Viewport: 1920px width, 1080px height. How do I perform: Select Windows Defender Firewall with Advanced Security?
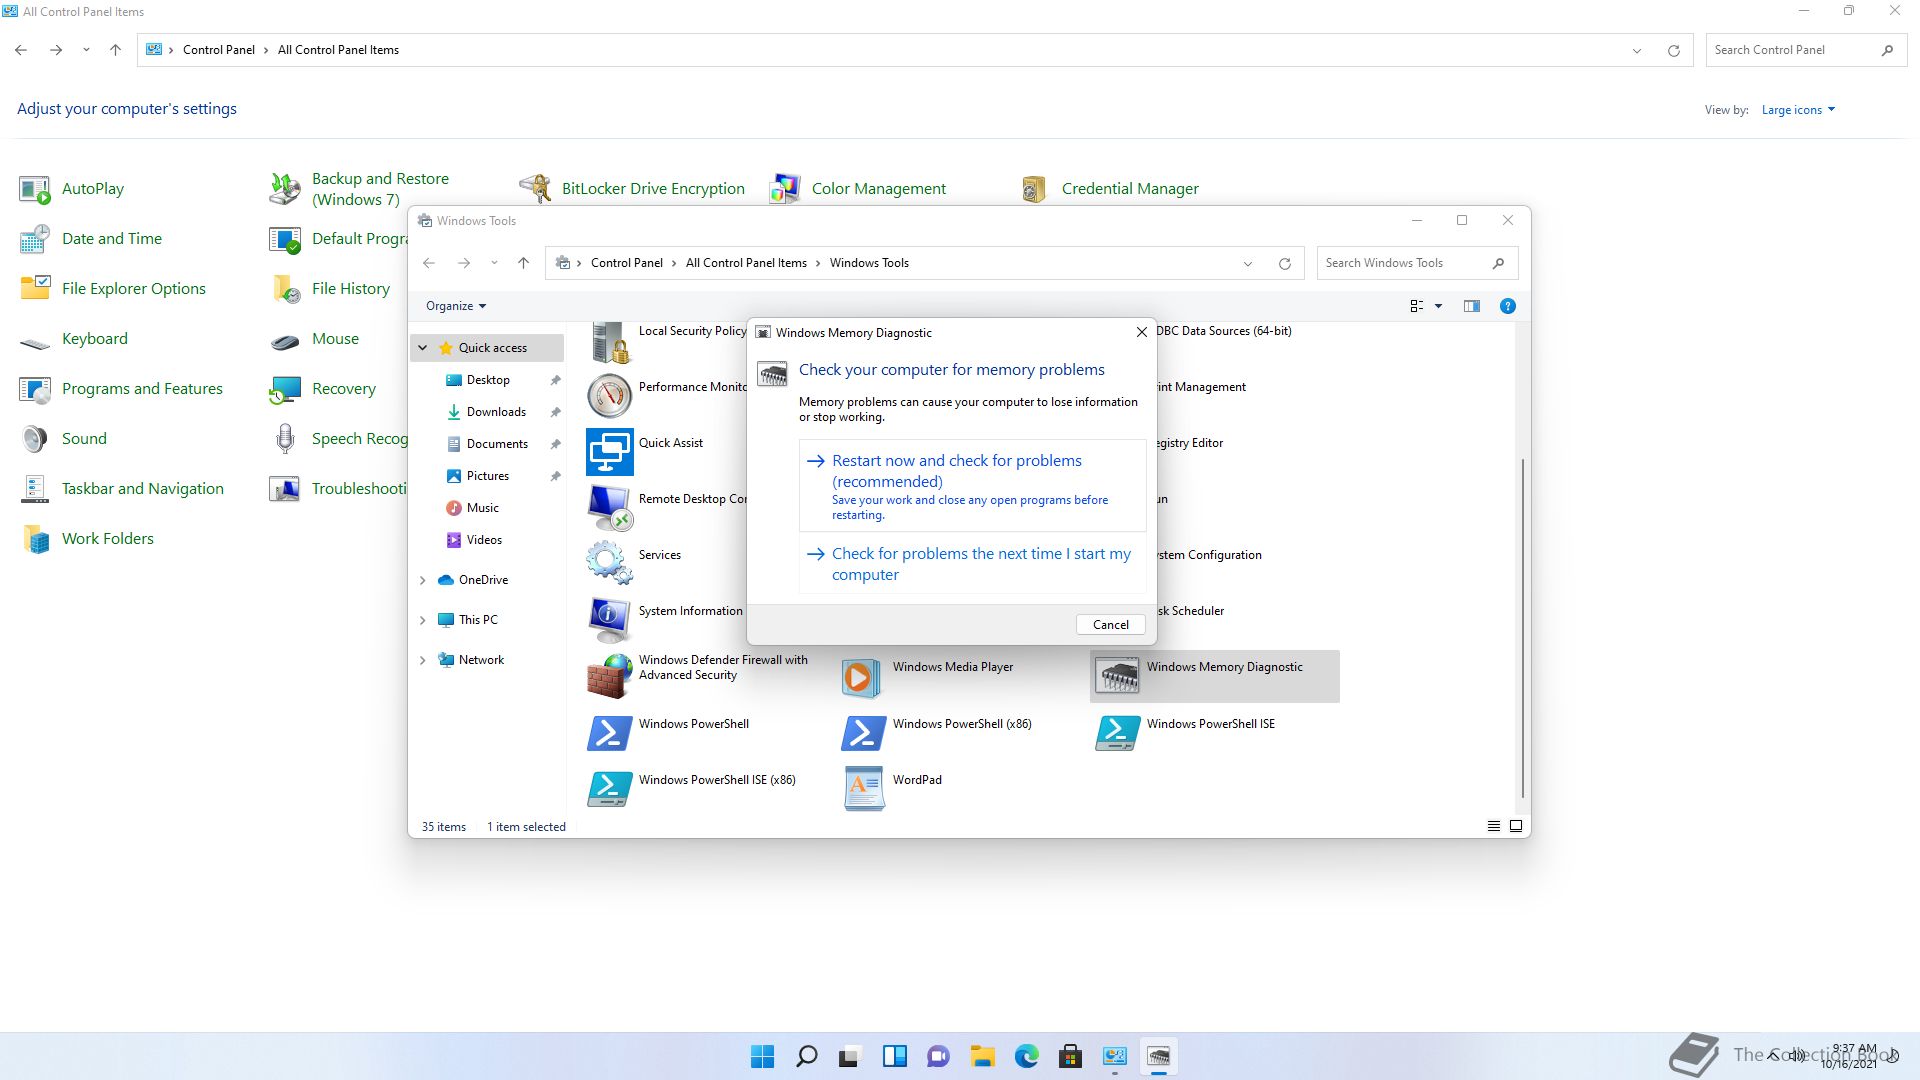click(x=698, y=676)
